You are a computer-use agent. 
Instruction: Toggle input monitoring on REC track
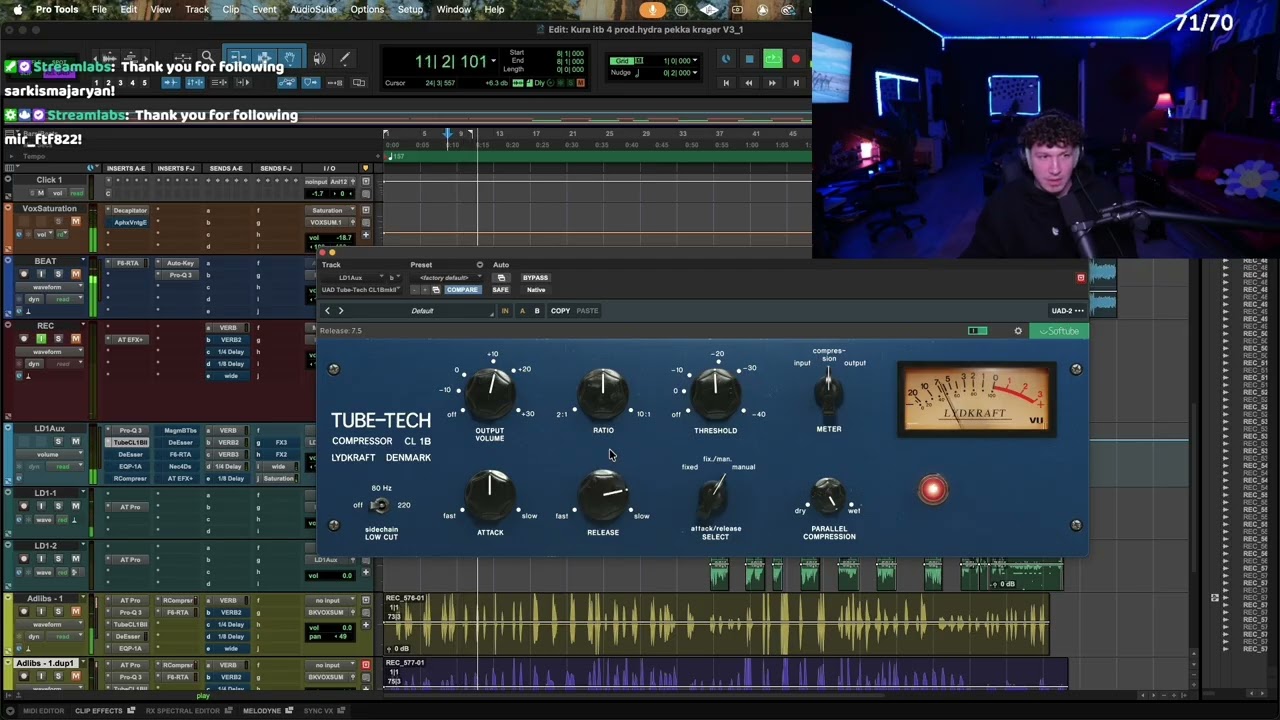(x=41, y=339)
